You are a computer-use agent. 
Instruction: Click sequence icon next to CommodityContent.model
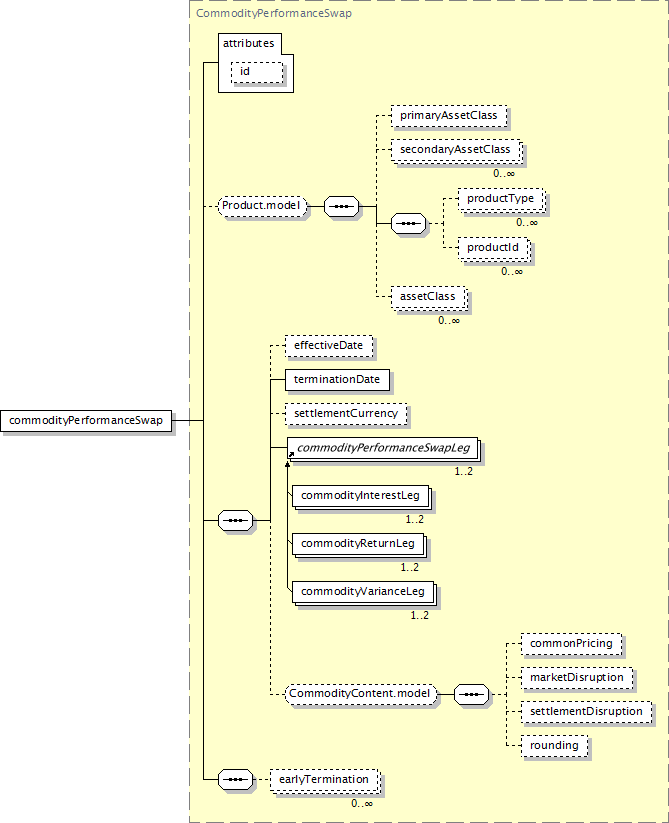471,694
